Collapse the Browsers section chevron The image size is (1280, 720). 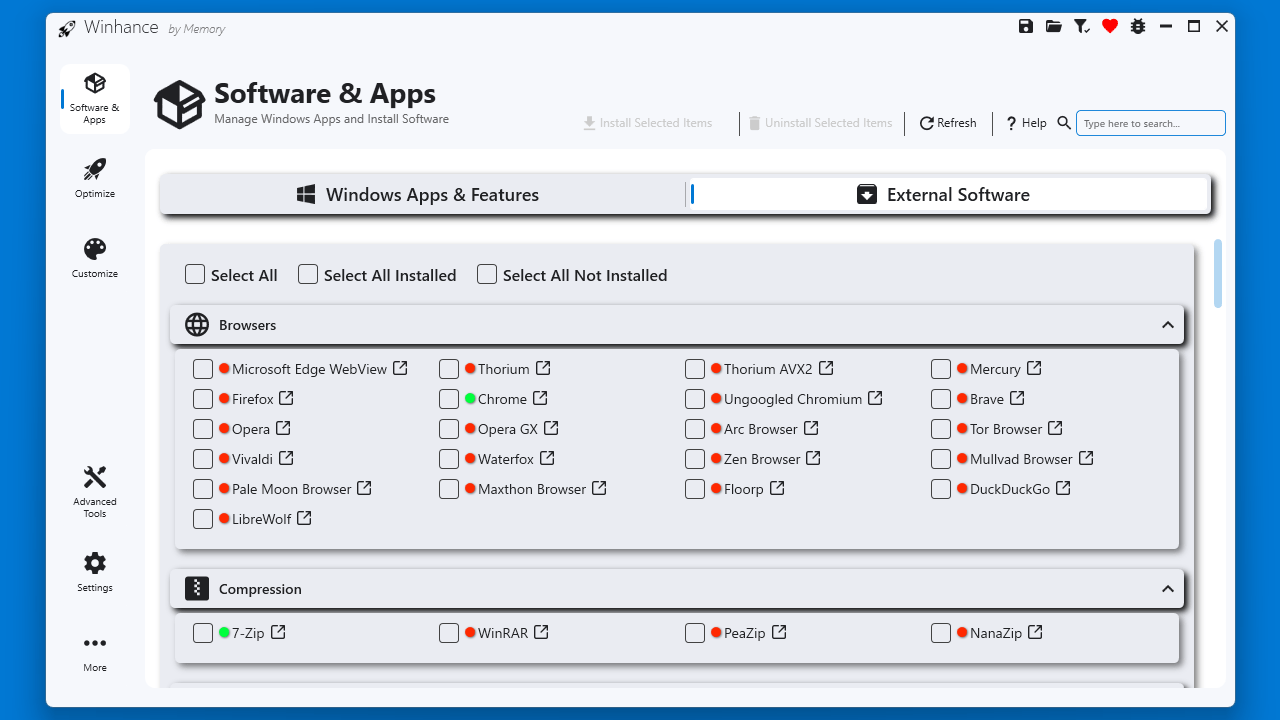pos(1167,325)
